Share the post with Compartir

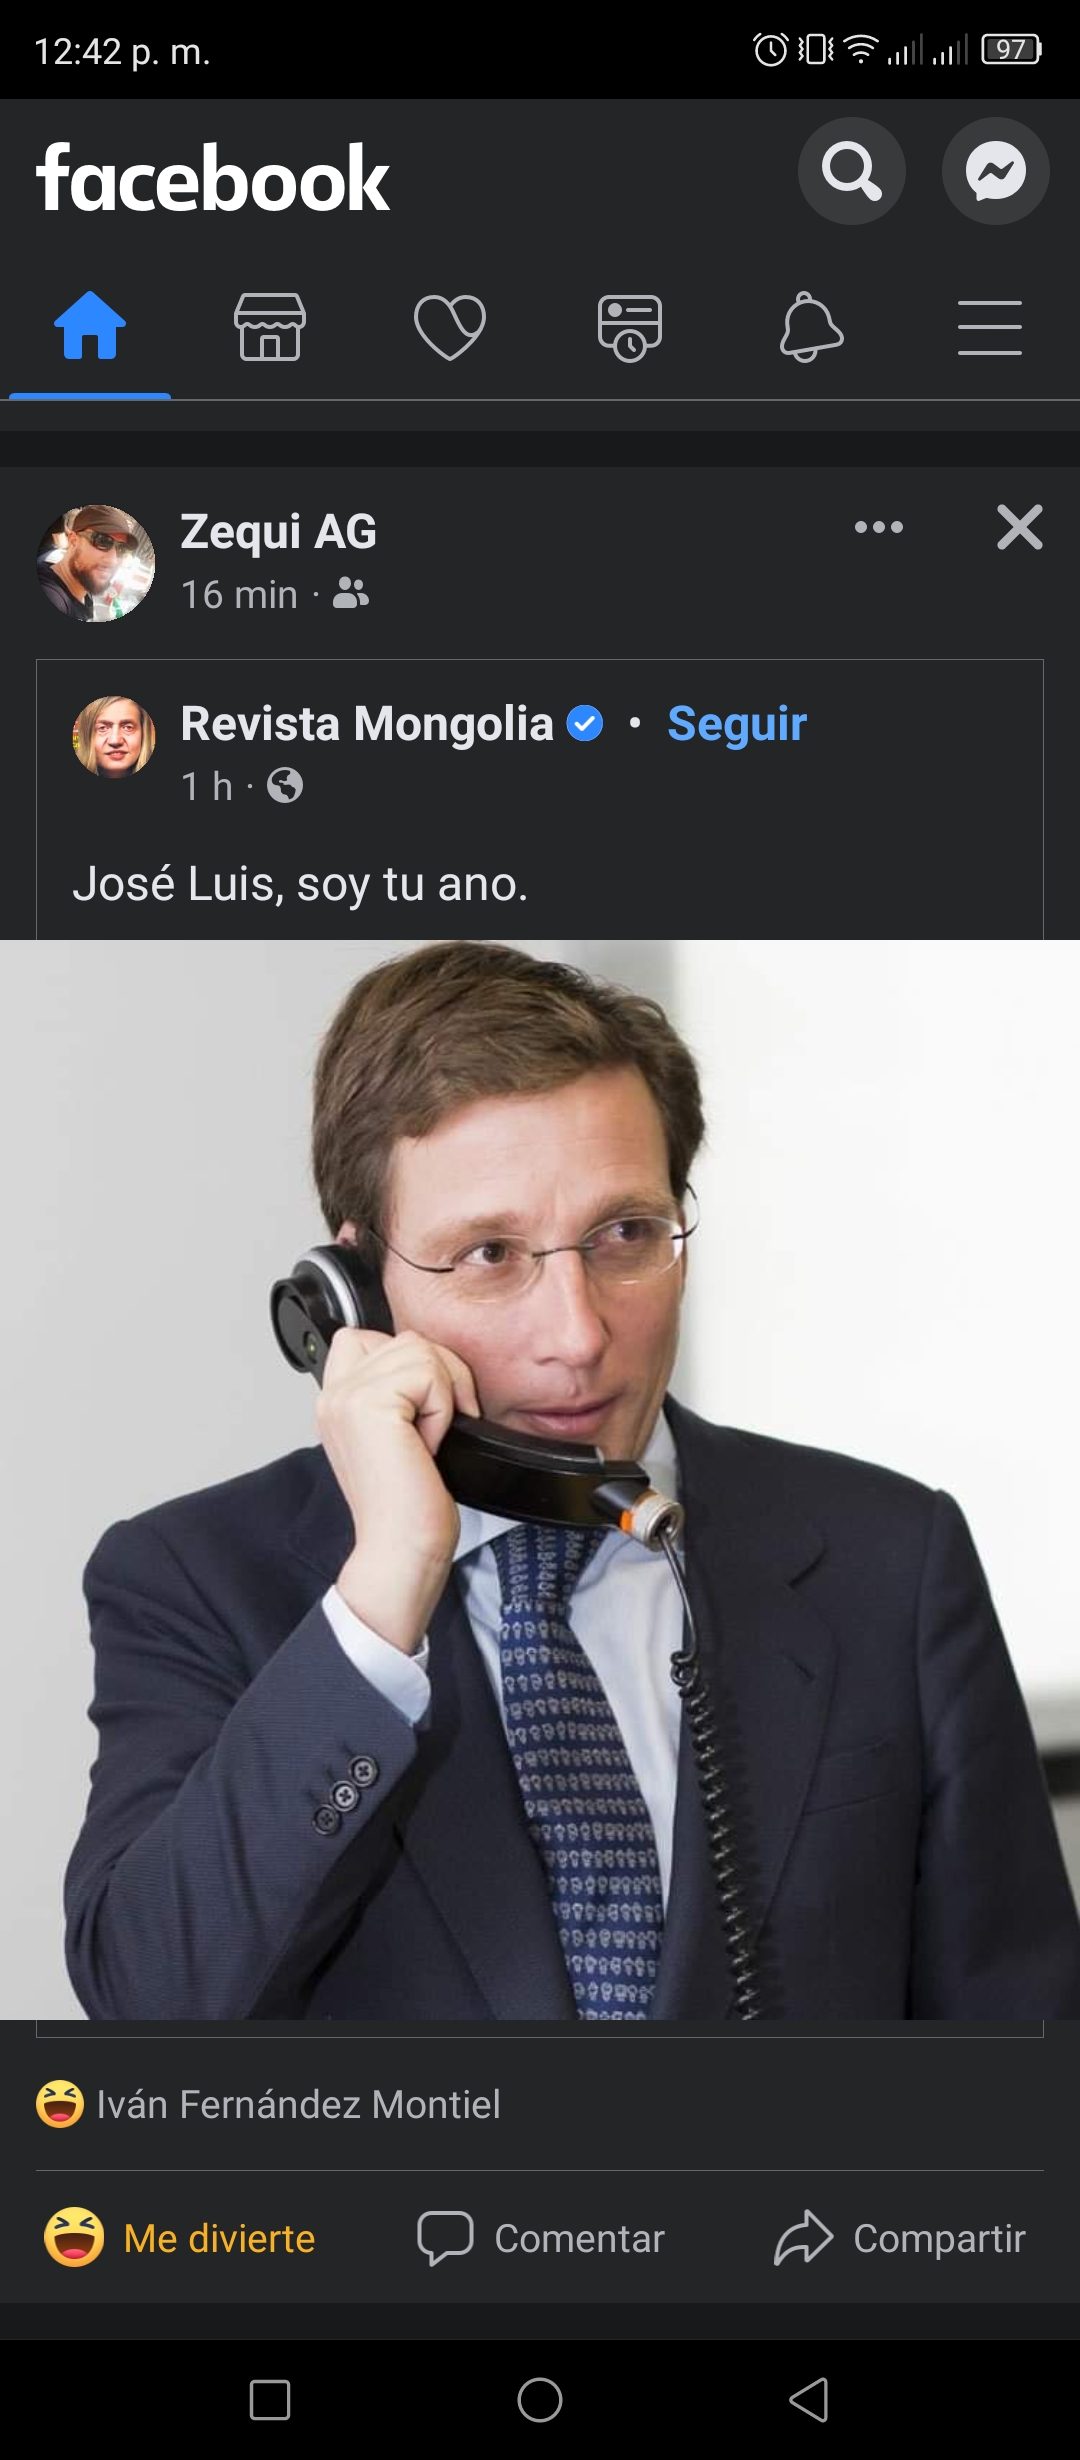coord(900,2238)
